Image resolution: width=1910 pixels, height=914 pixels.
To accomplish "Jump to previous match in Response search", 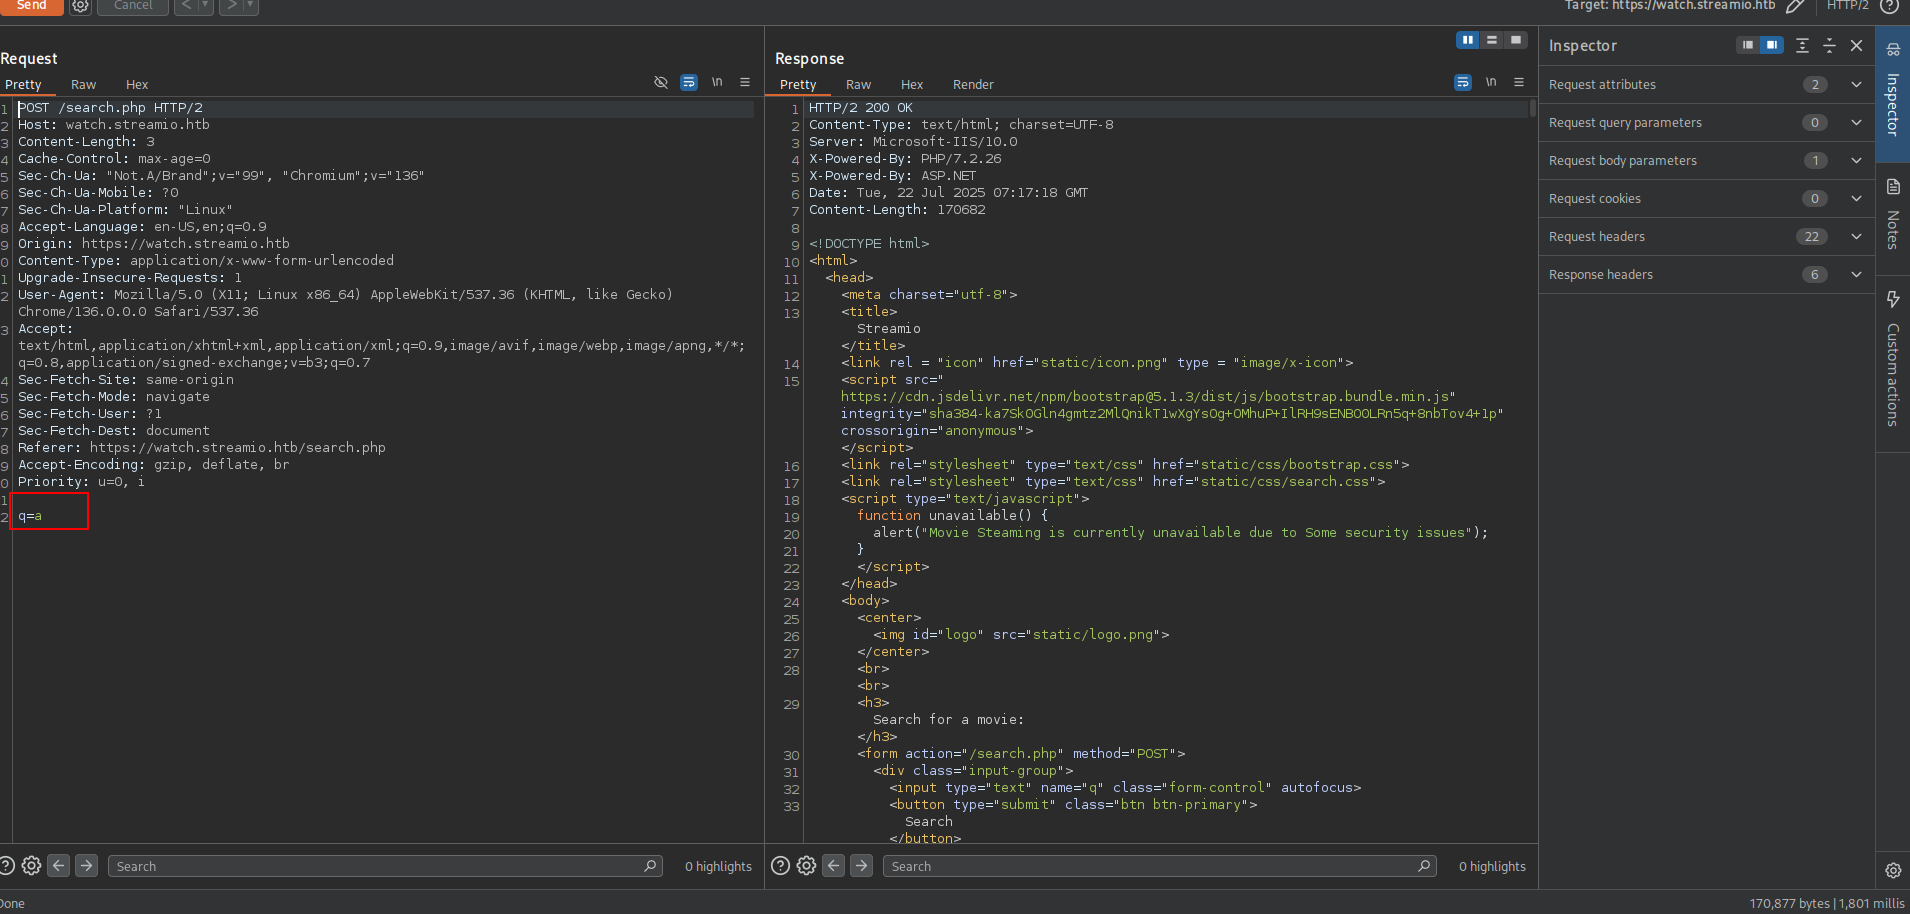I will pos(833,866).
